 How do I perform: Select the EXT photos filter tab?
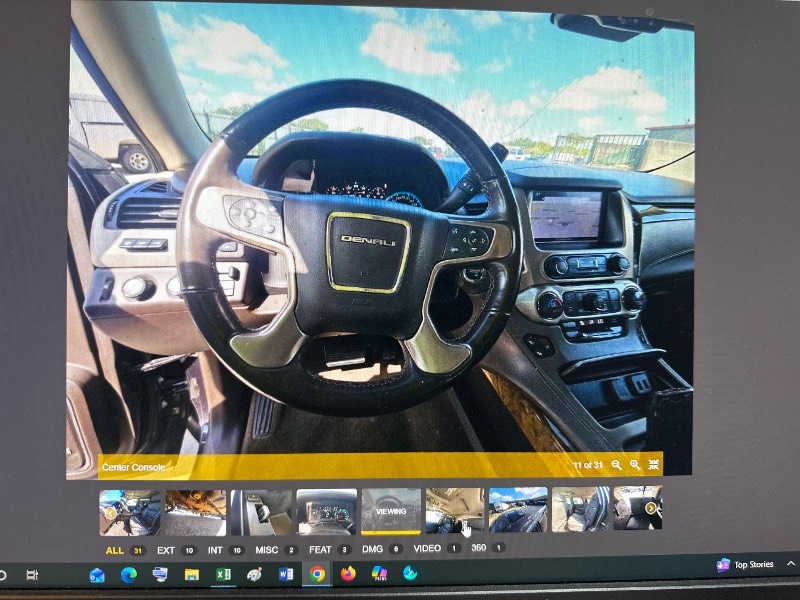pos(177,551)
